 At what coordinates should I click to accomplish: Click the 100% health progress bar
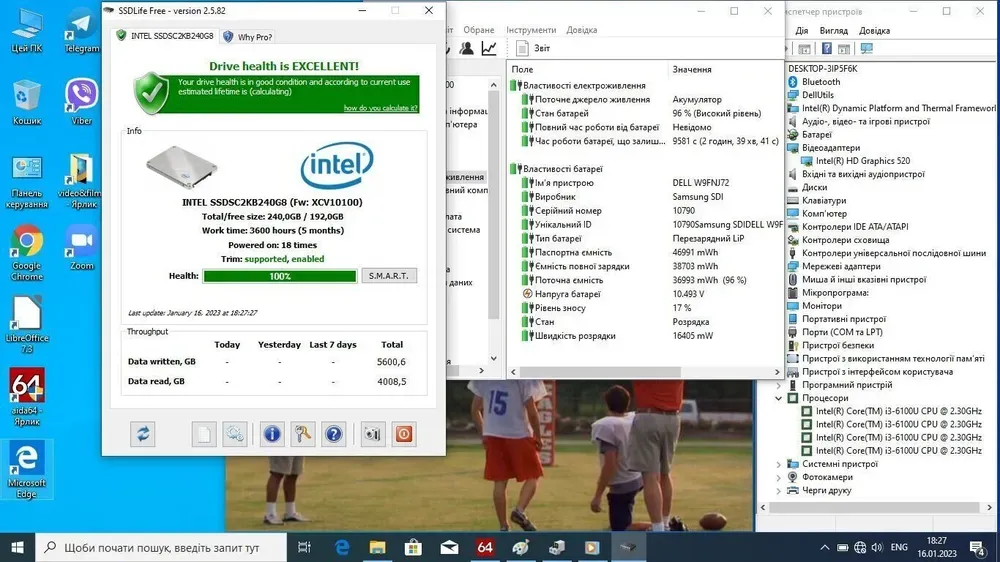pos(279,276)
